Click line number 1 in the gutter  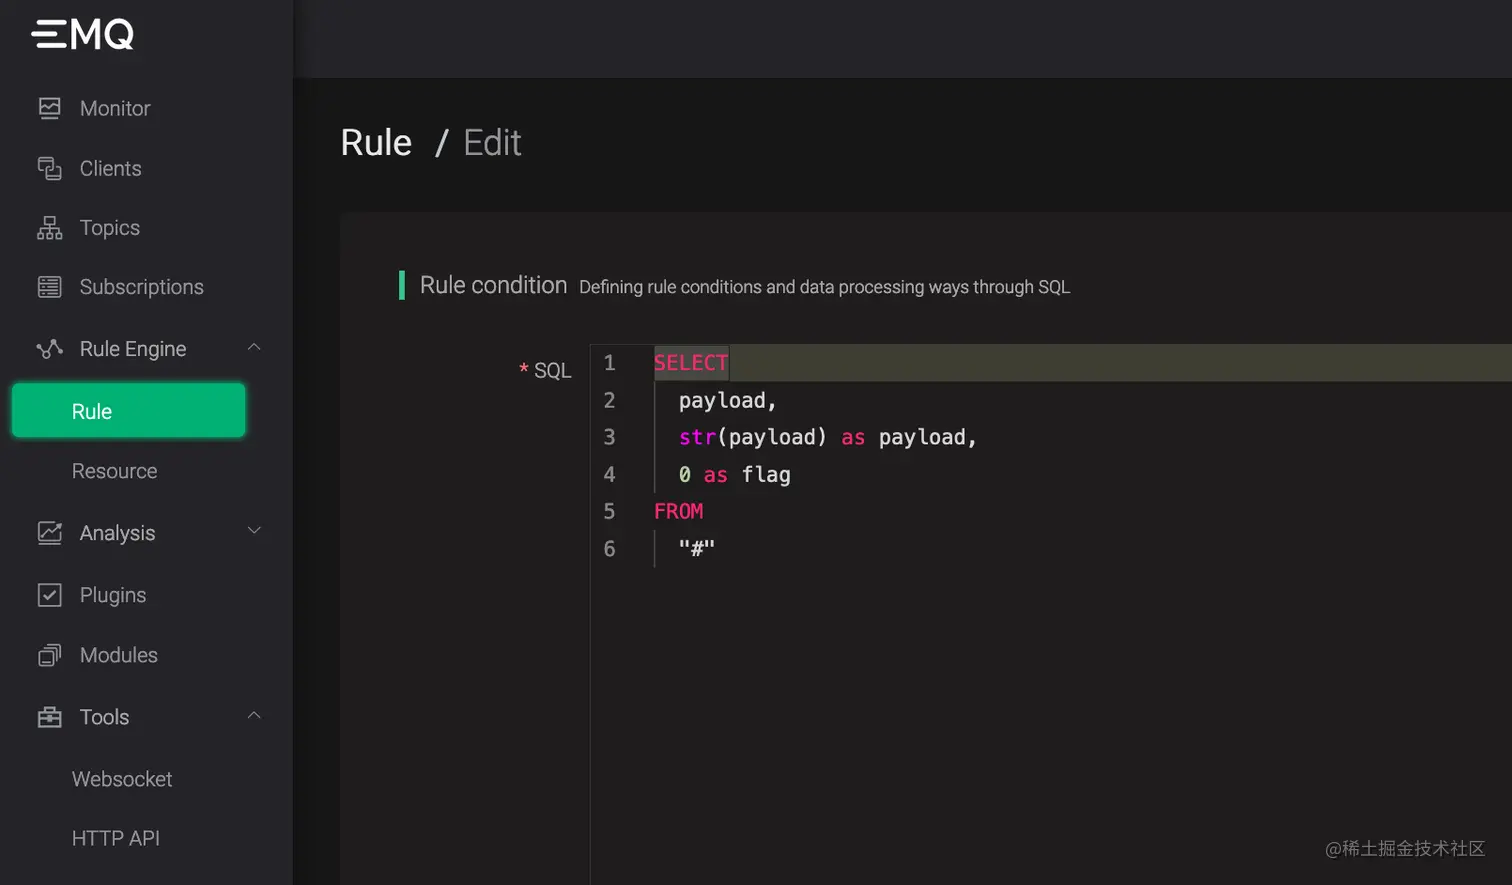point(609,363)
